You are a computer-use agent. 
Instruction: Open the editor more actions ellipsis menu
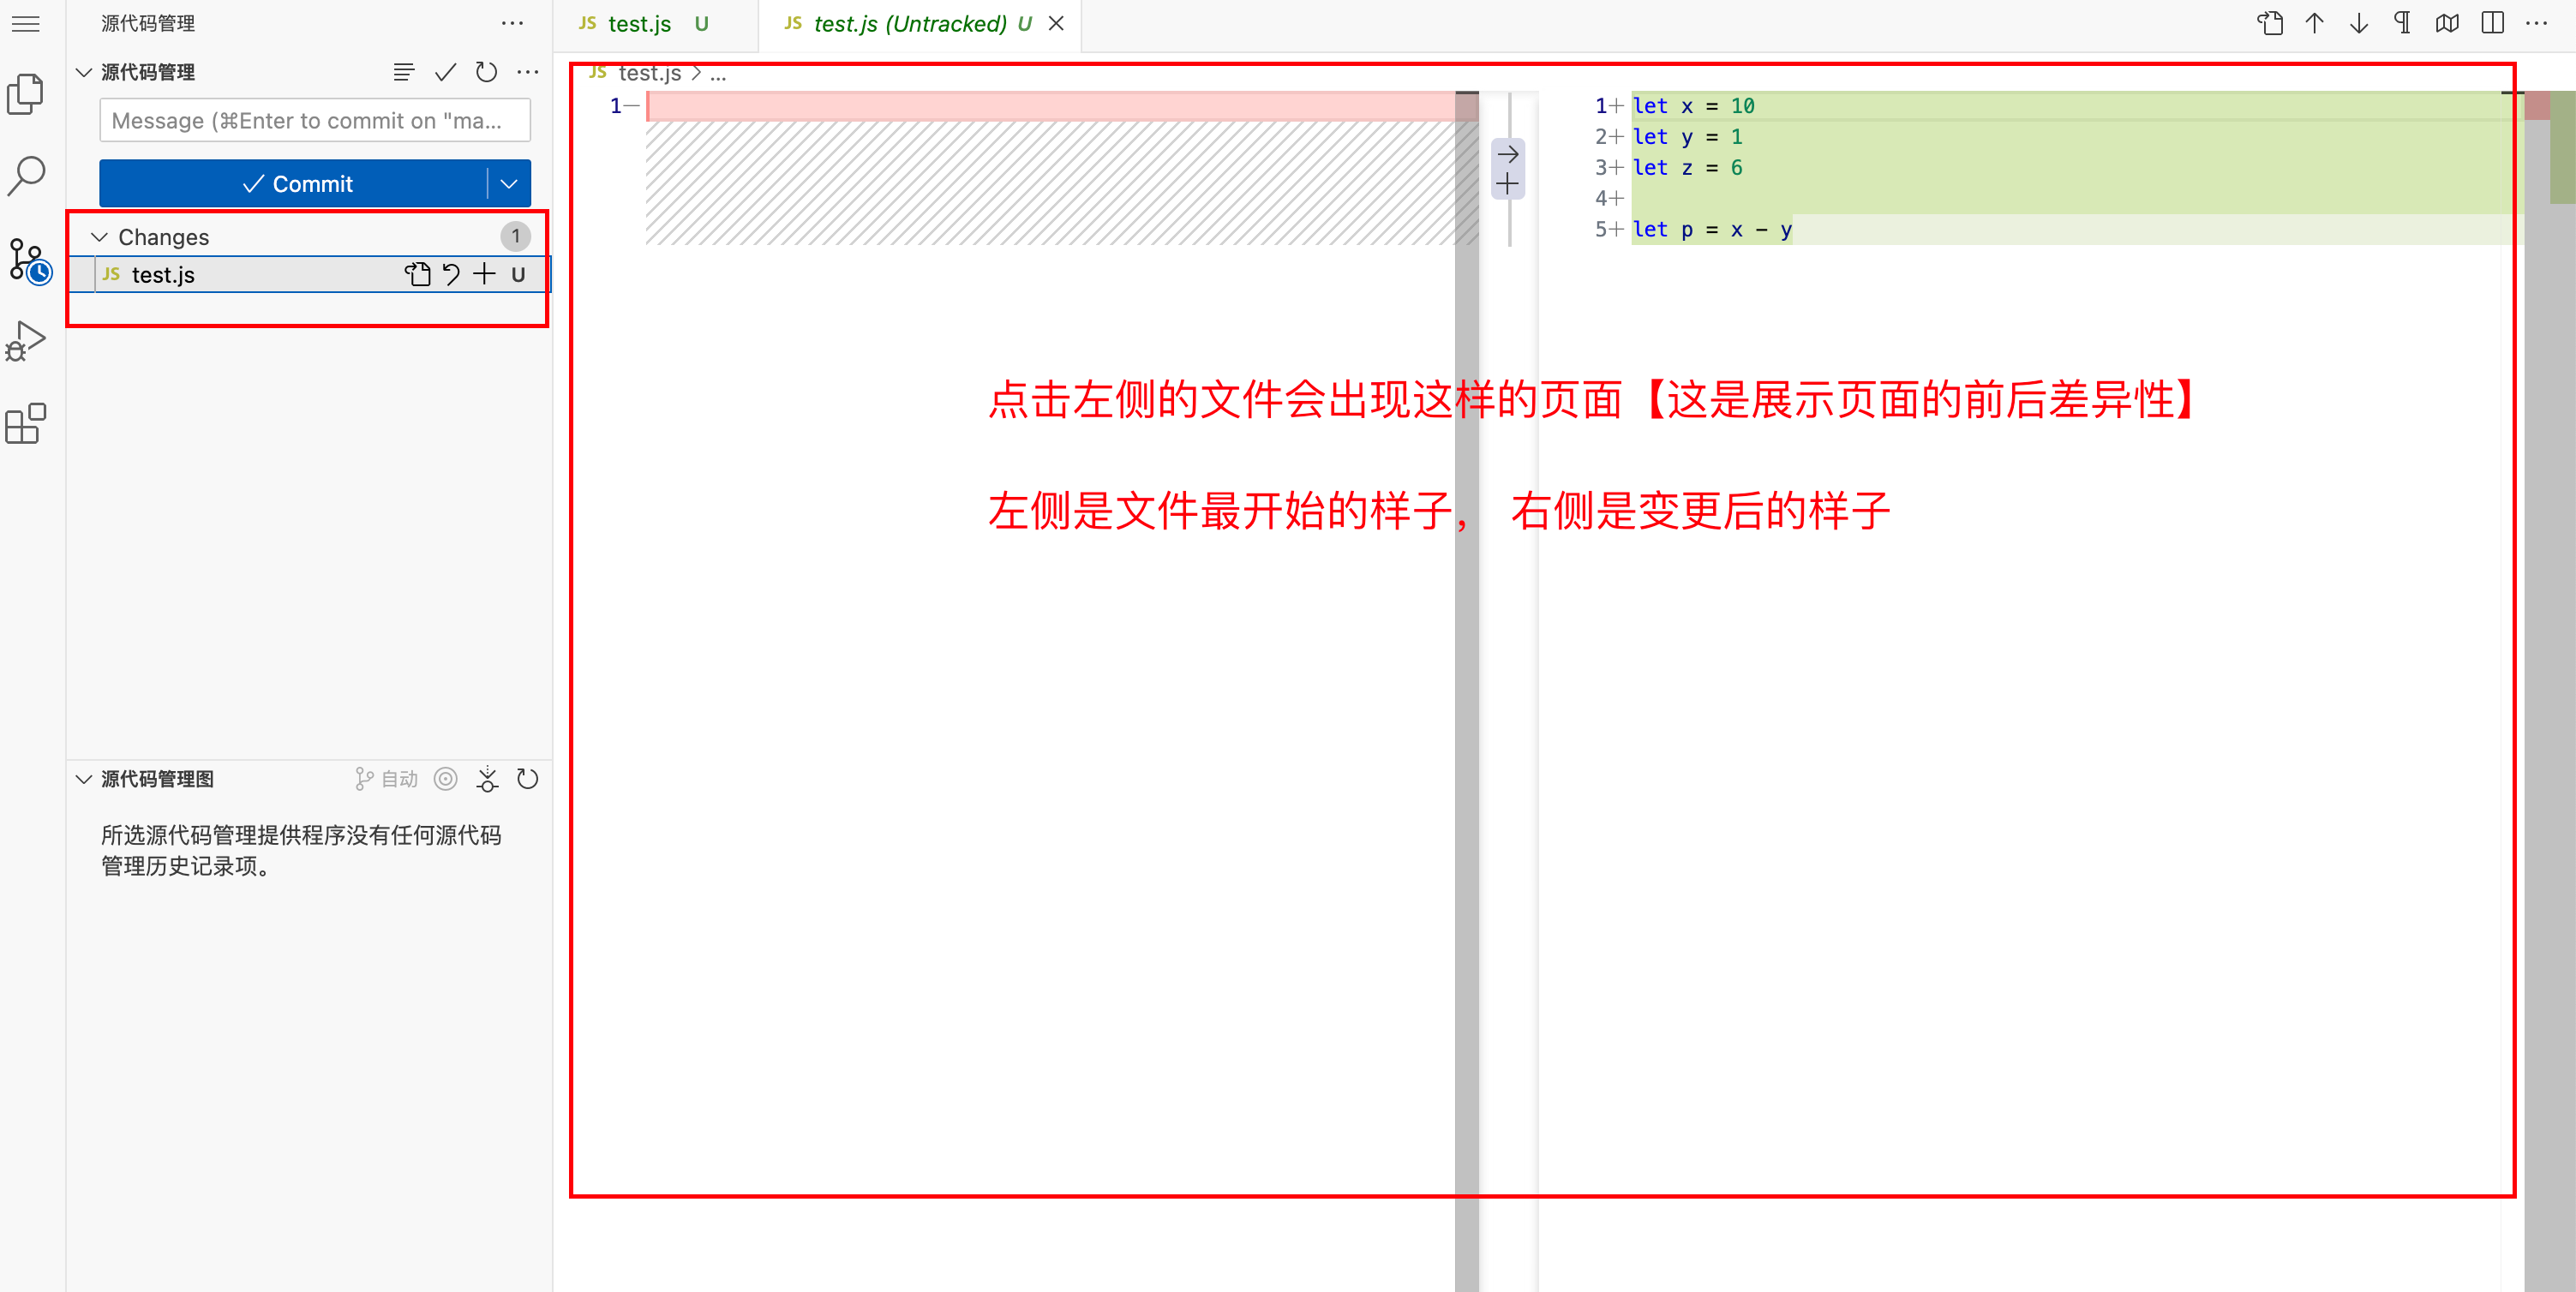[x=2537, y=24]
